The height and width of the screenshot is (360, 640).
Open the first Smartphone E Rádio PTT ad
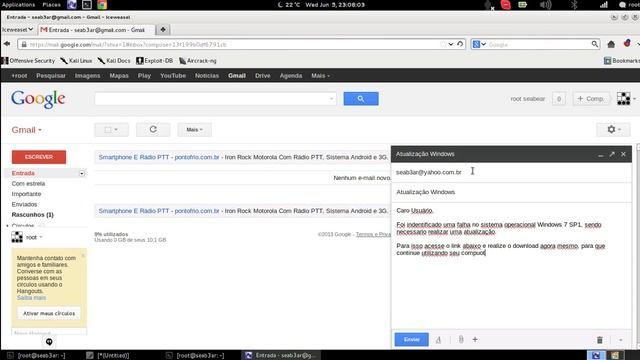(x=159, y=157)
